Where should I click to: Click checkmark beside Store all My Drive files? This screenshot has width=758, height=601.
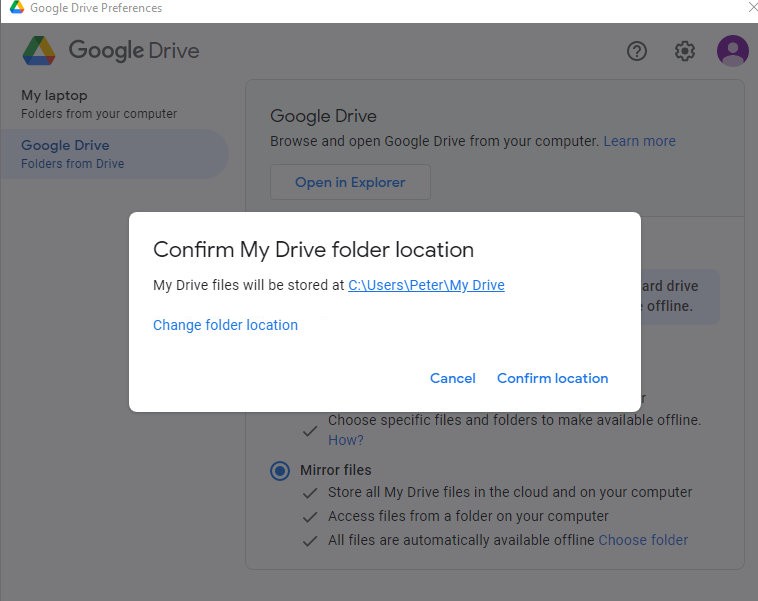(310, 493)
